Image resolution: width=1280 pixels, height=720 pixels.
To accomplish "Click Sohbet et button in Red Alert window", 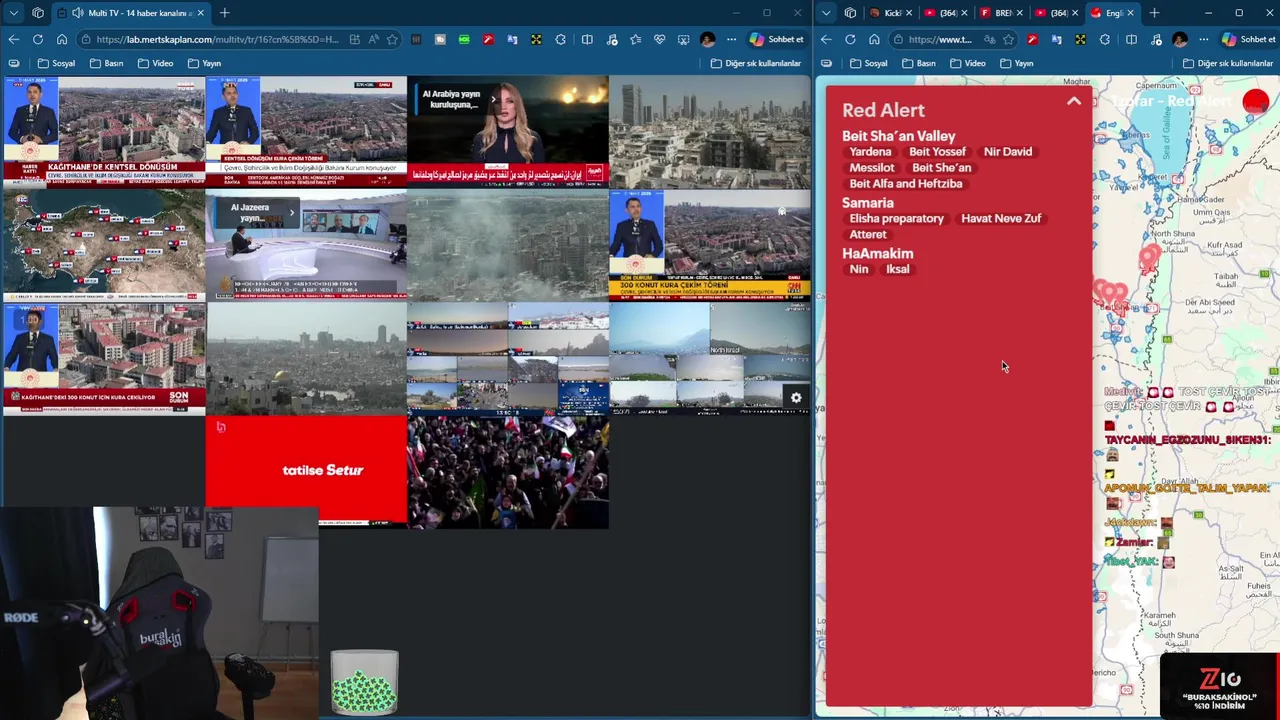I will [x=1248, y=39].
